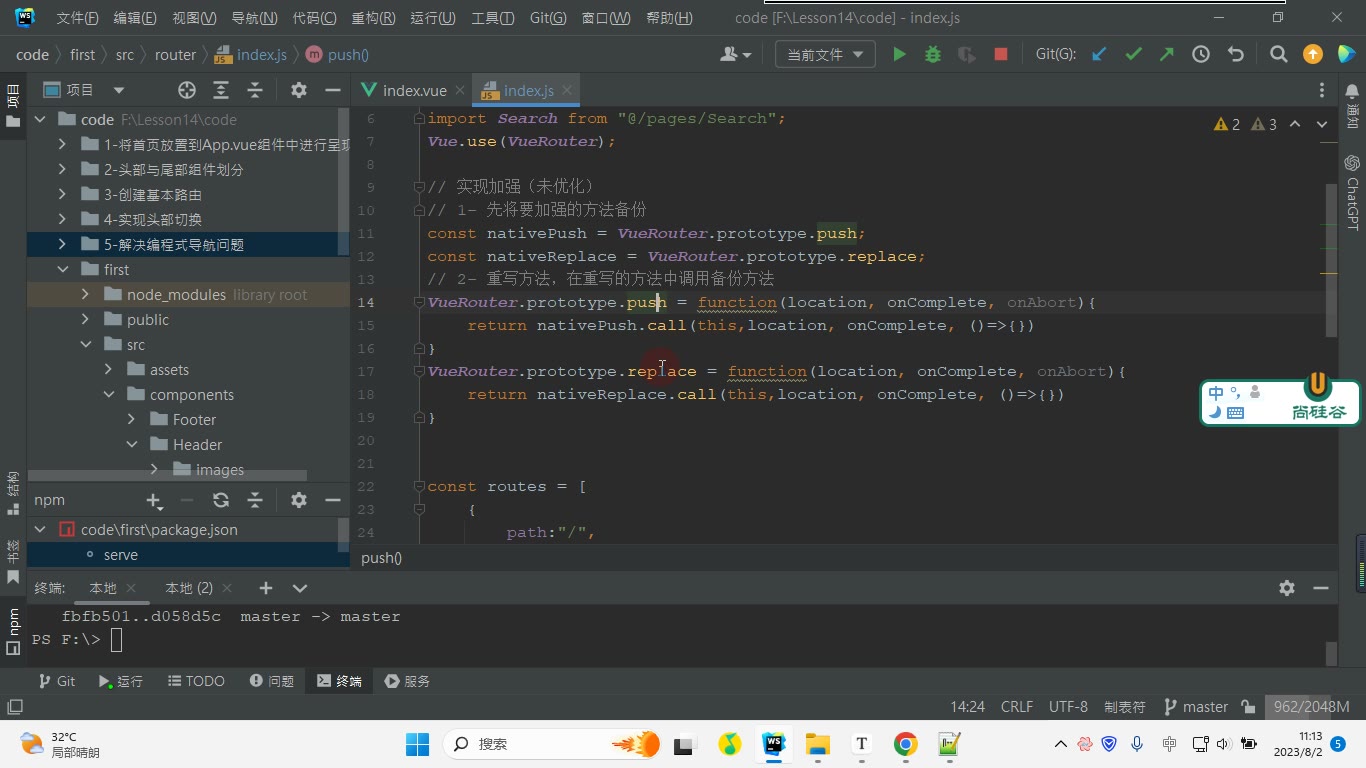The width and height of the screenshot is (1366, 768).
Task: Start debugging with the green bug icon
Action: tap(933, 55)
